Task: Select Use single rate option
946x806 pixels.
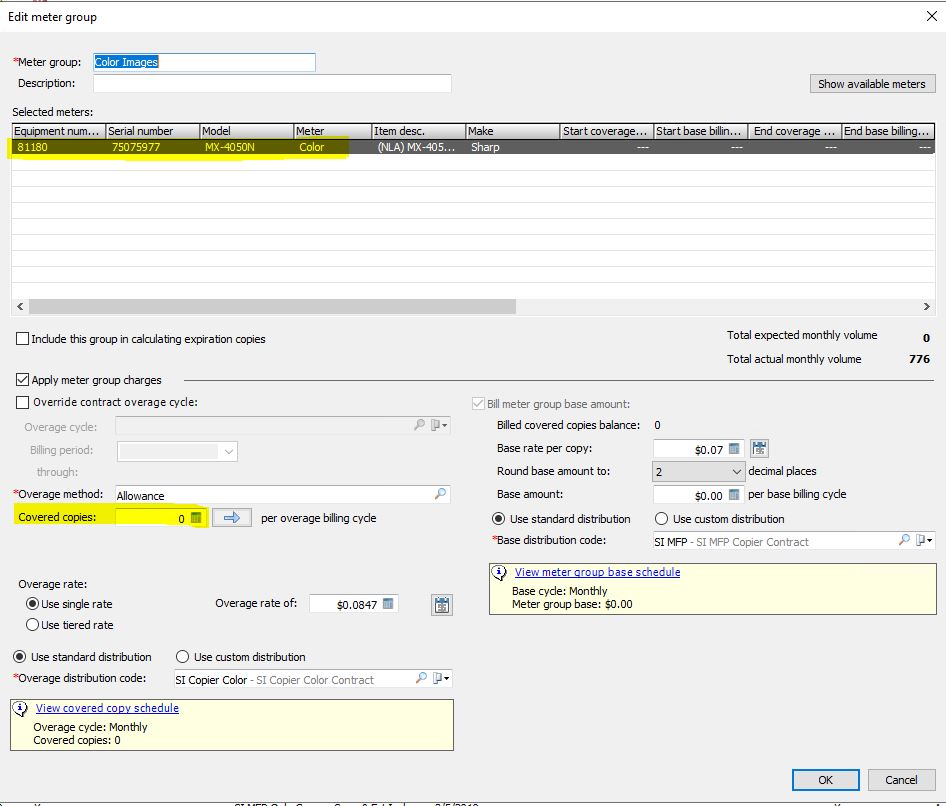Action: coord(33,603)
